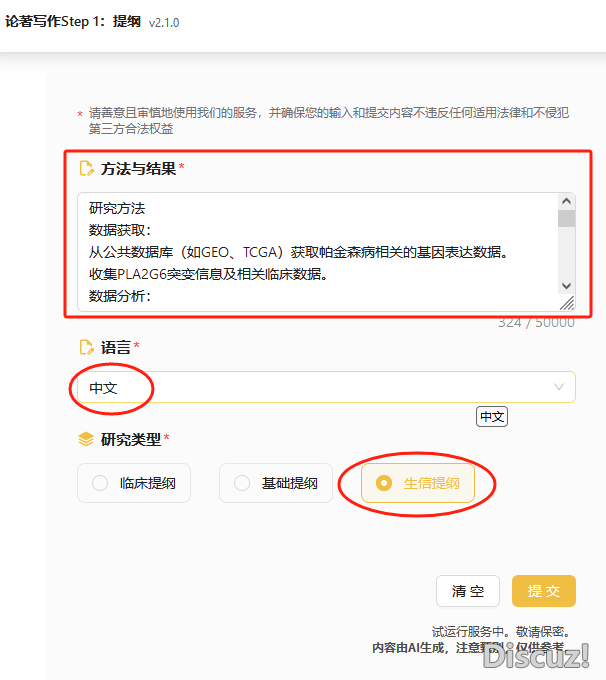Image resolution: width=606 pixels, height=680 pixels.
Task: Click inside the 方法与结果 text area
Action: click(326, 252)
